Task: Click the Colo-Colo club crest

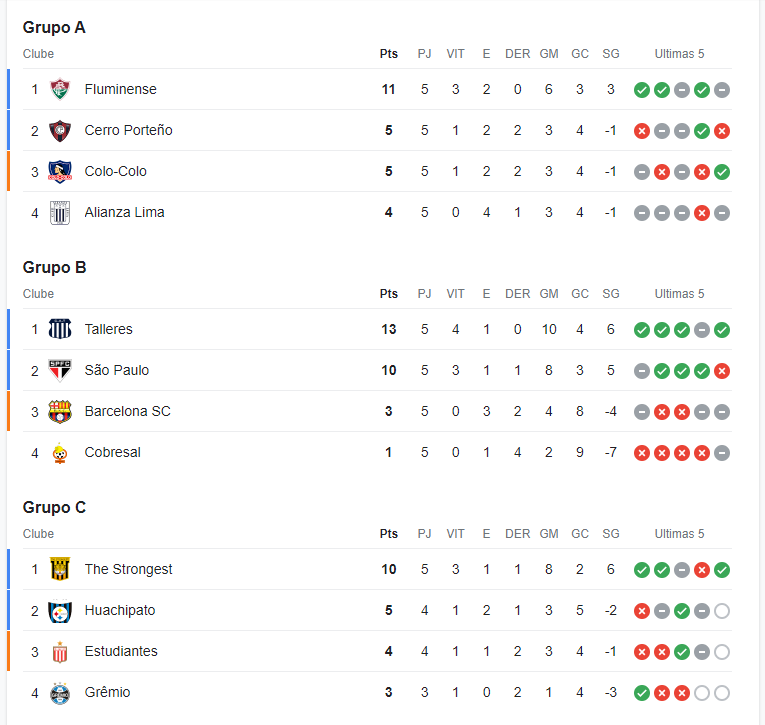Action: pos(60,171)
